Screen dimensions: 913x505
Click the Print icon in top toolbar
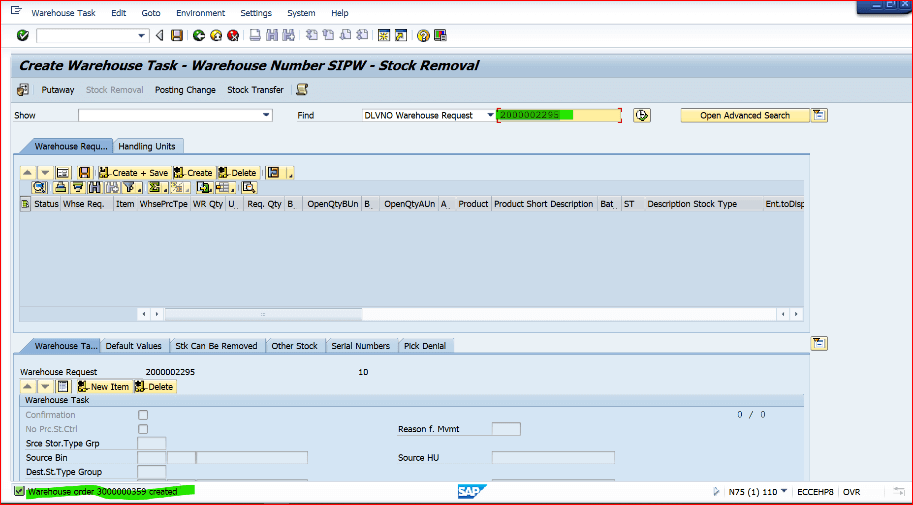tap(255, 36)
